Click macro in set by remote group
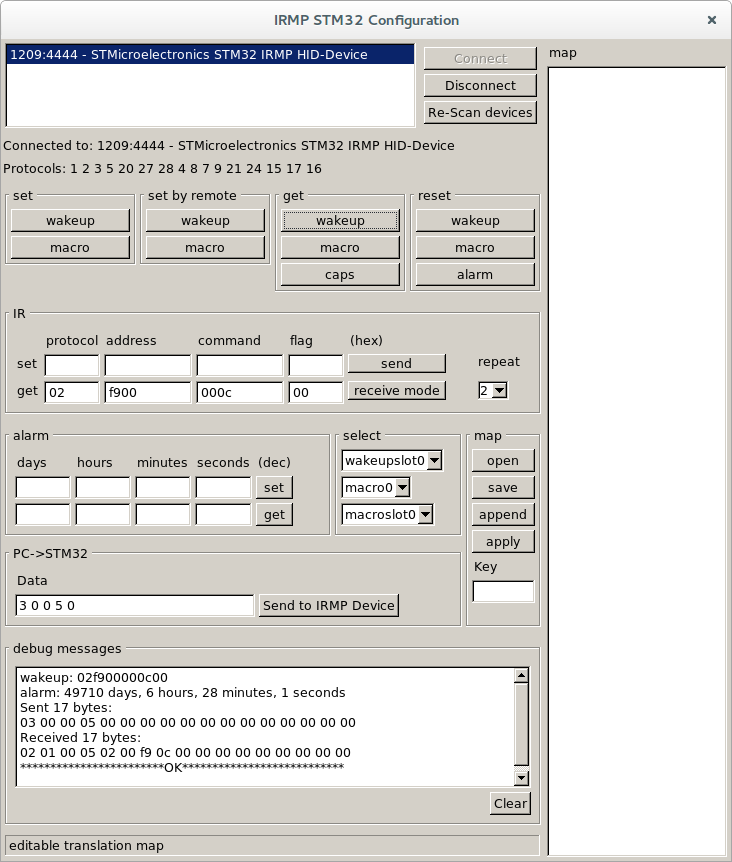The image size is (732, 862). [205, 247]
